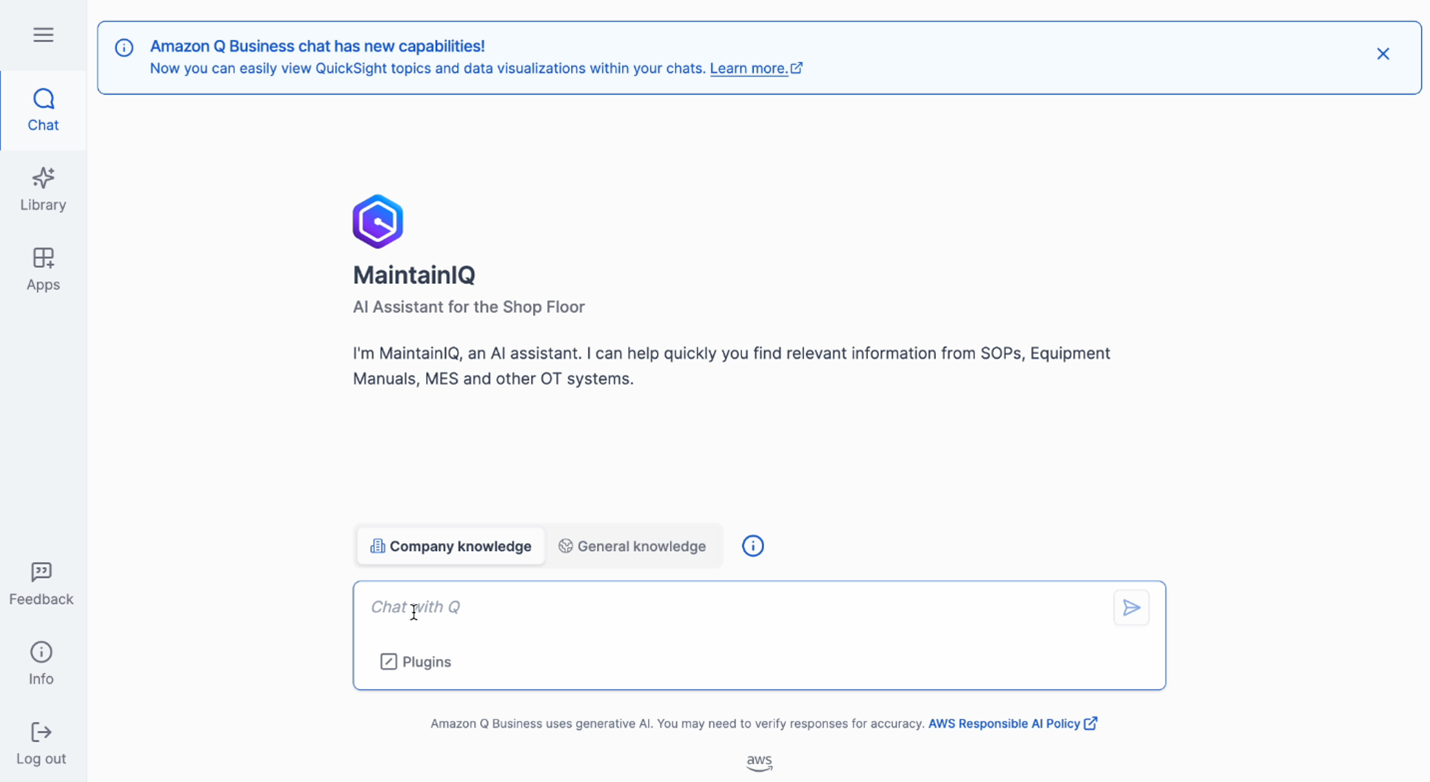The width and height of the screenshot is (1430, 782).
Task: Go to Chat in sidebar
Action: pos(43,110)
